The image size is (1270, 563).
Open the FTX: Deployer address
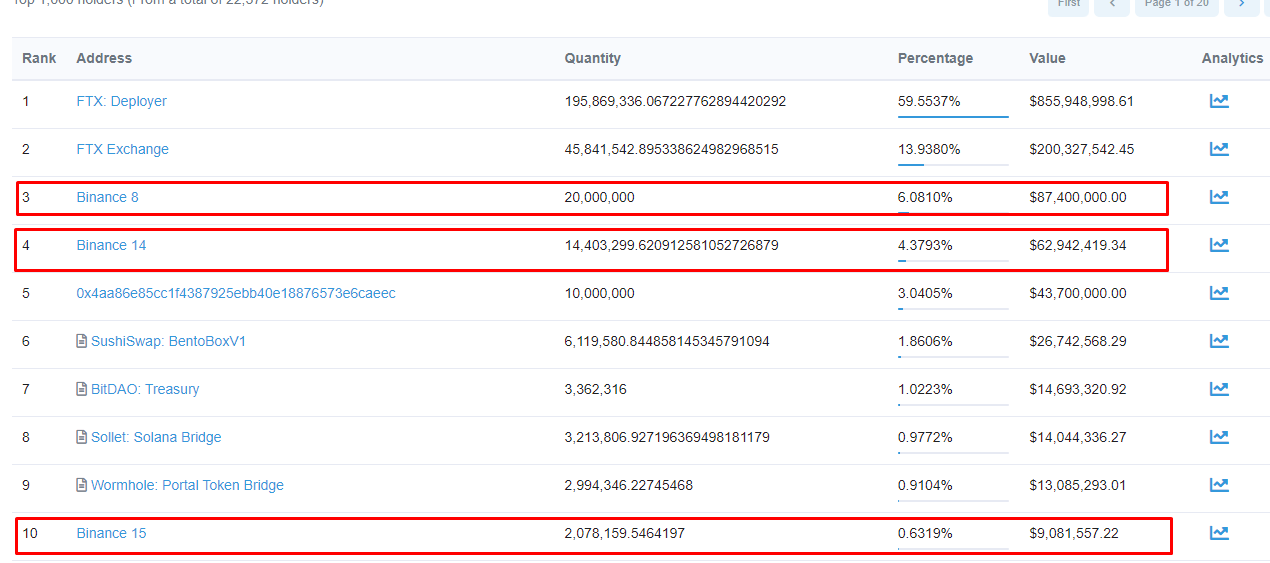pos(122,101)
